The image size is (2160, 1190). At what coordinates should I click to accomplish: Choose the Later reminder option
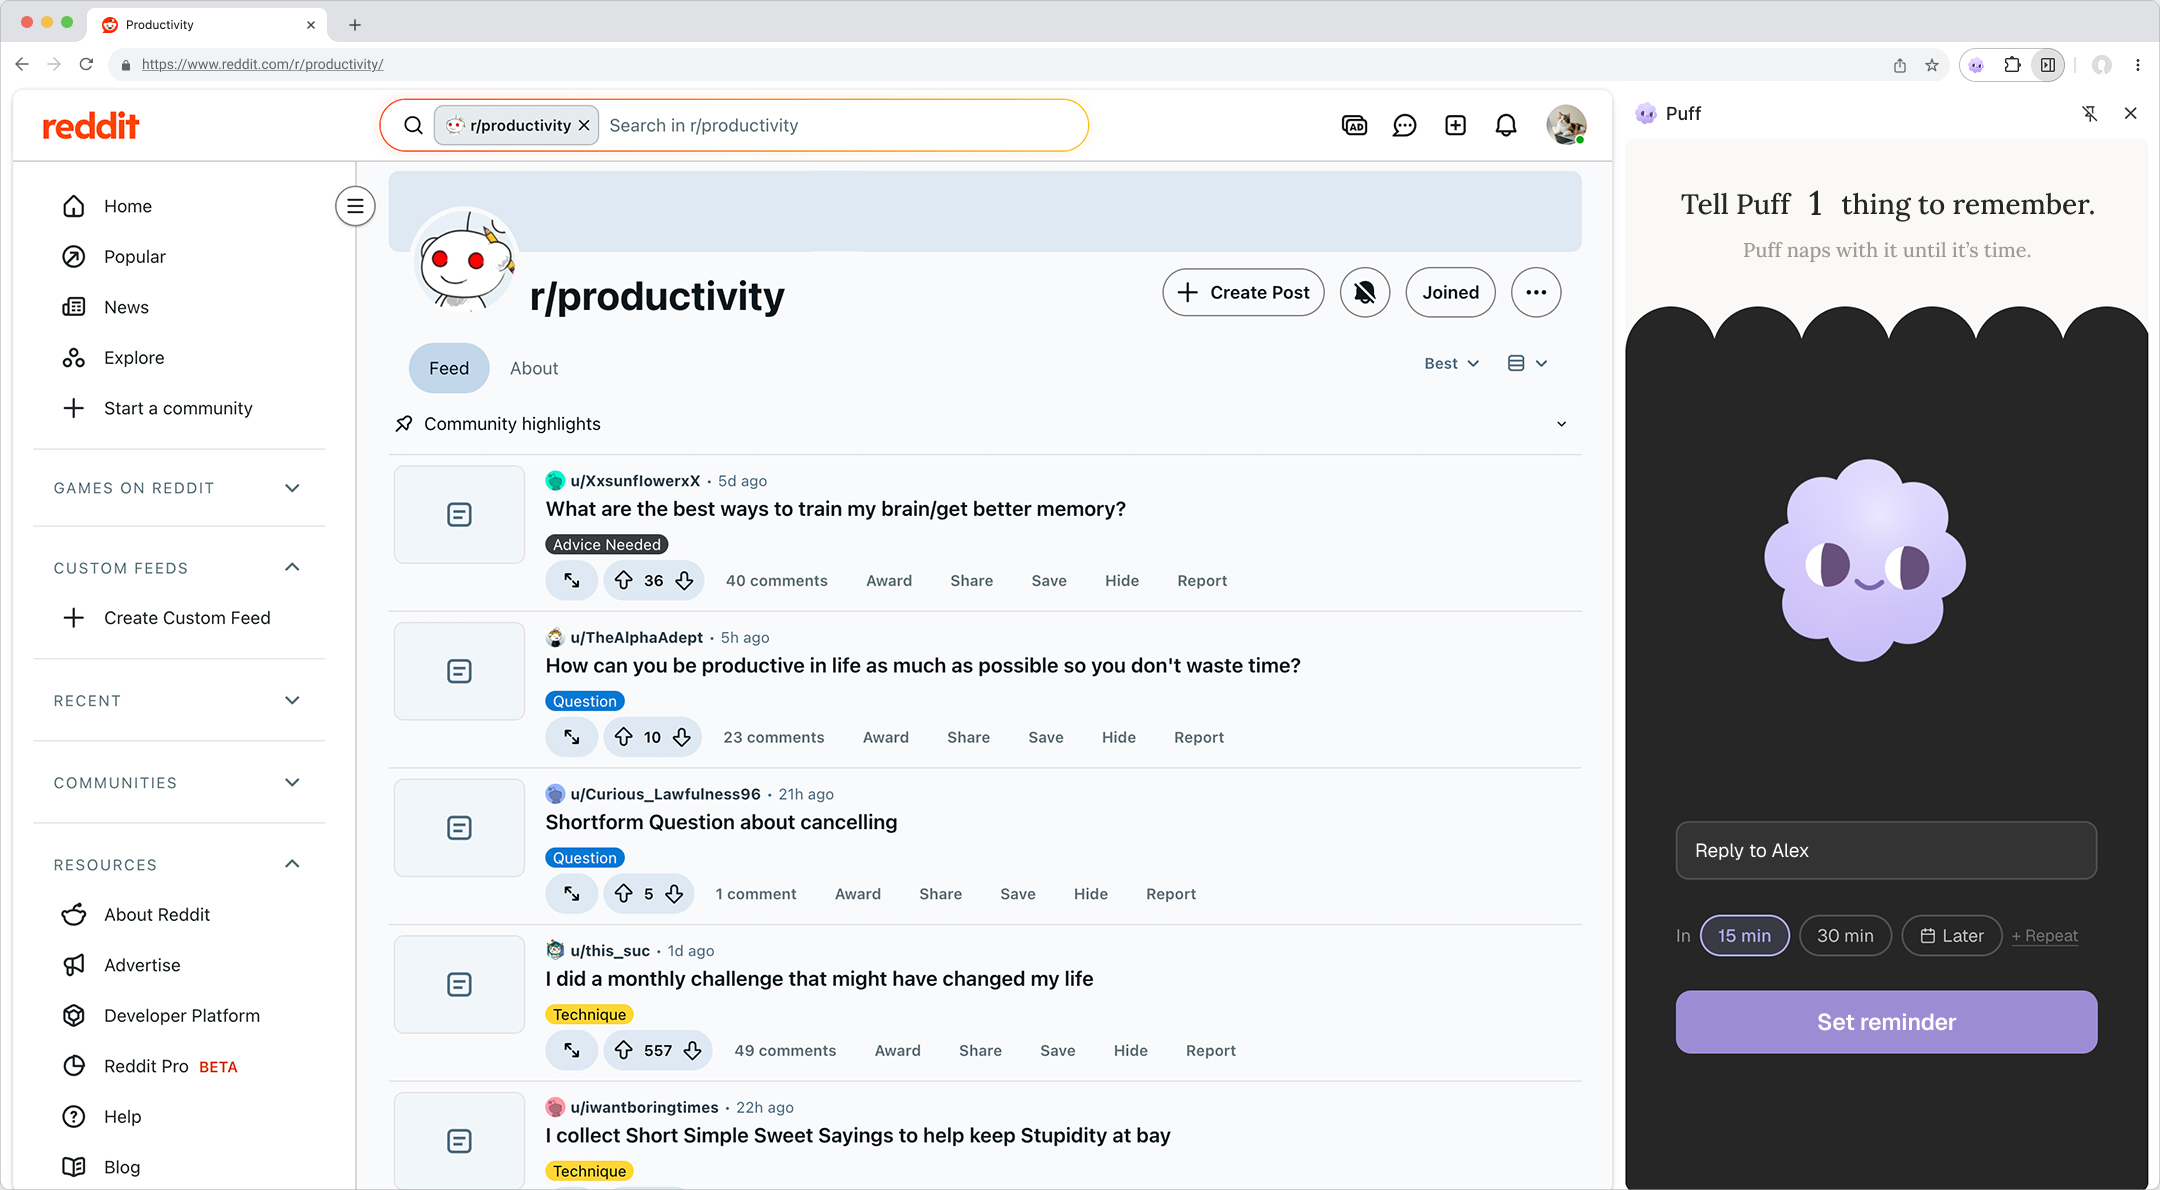click(x=1952, y=936)
